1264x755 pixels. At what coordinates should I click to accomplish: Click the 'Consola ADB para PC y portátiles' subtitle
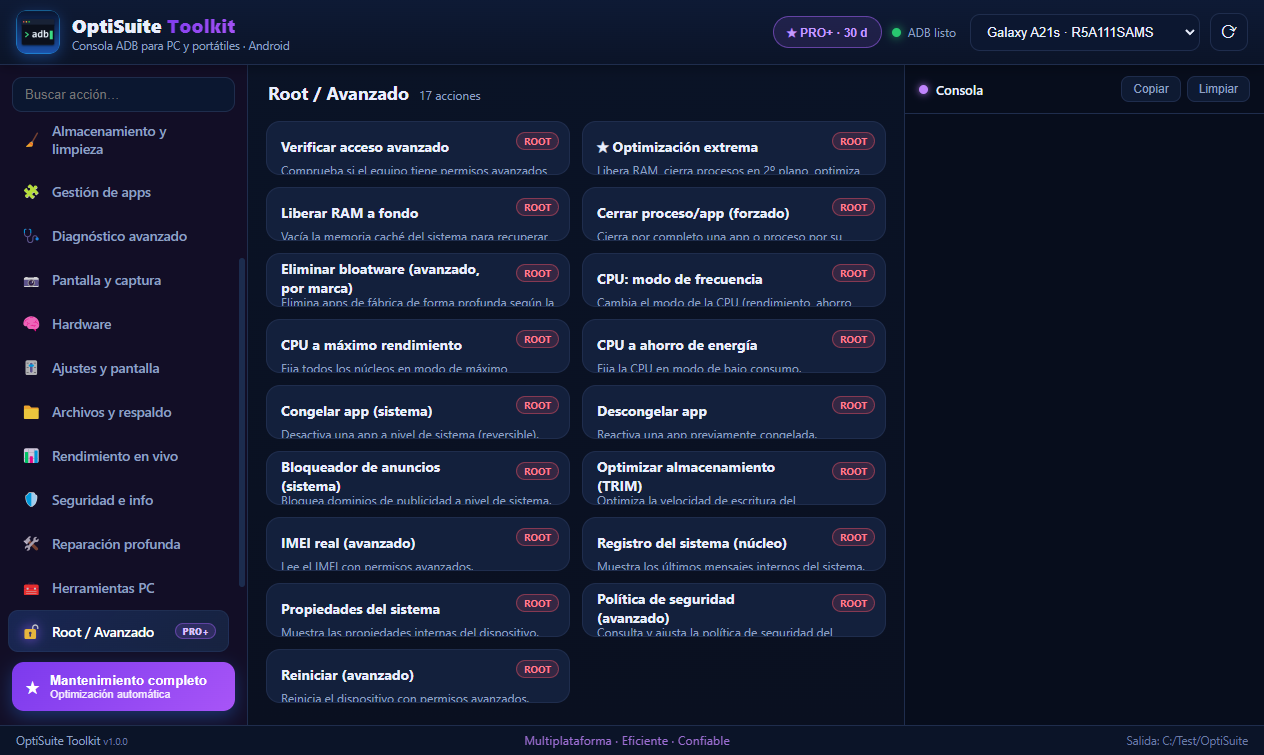[x=181, y=46]
